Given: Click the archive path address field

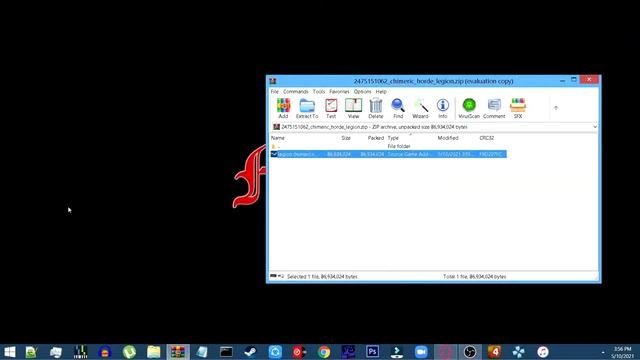Looking at the screenshot, I should pos(432,127).
